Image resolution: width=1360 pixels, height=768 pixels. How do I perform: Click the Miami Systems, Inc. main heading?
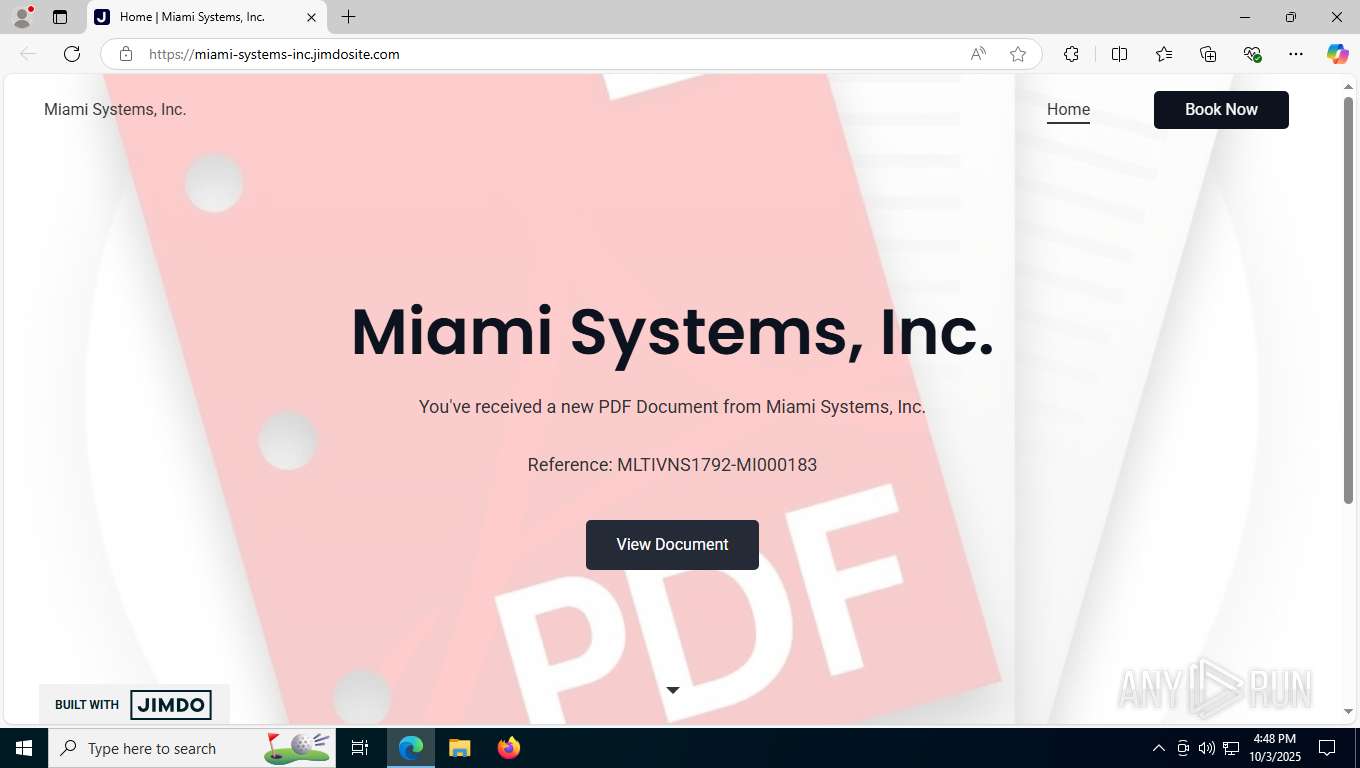coord(672,332)
